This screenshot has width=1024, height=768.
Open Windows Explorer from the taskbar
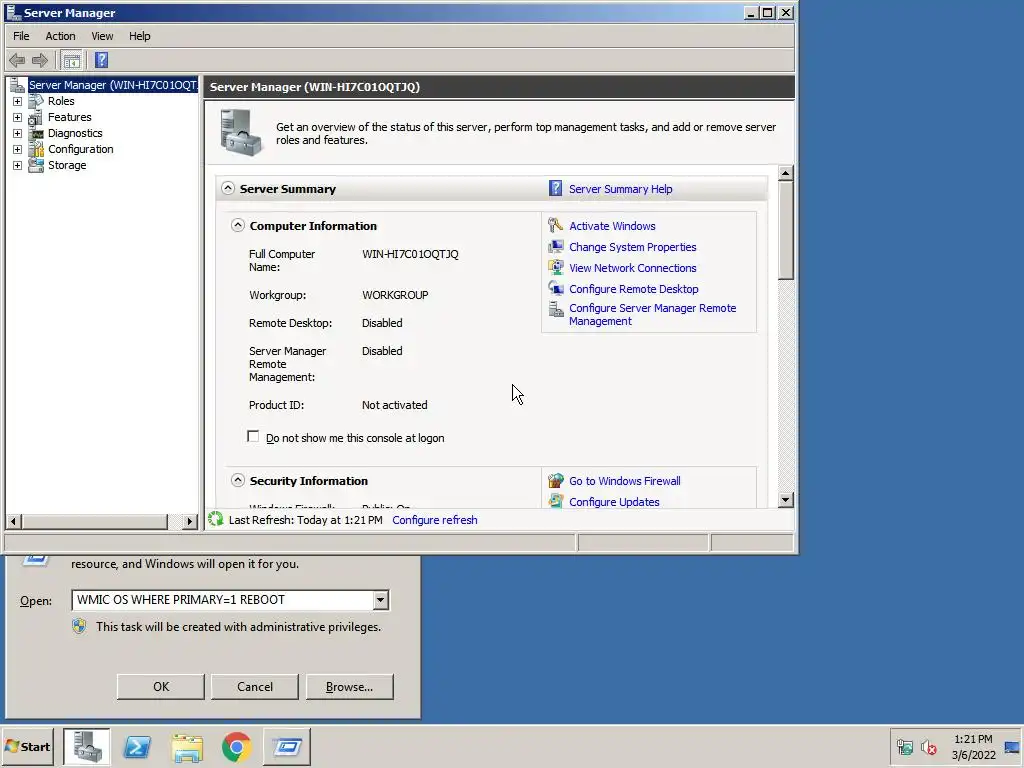(x=187, y=746)
